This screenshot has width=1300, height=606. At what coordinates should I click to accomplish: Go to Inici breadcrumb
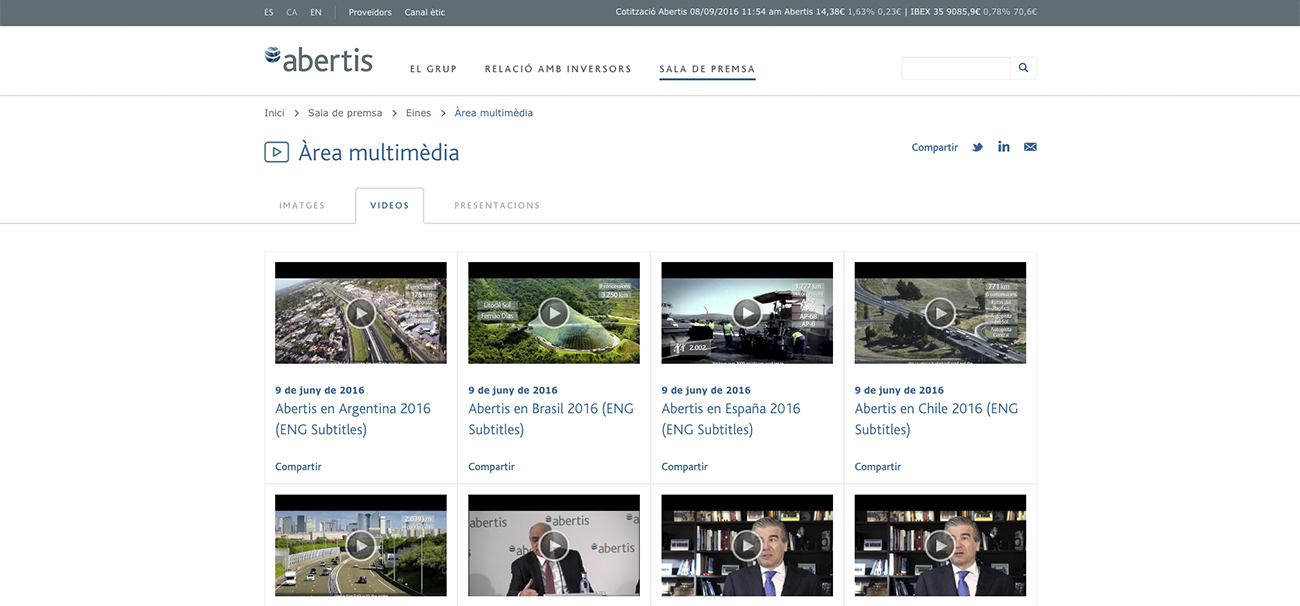click(274, 113)
